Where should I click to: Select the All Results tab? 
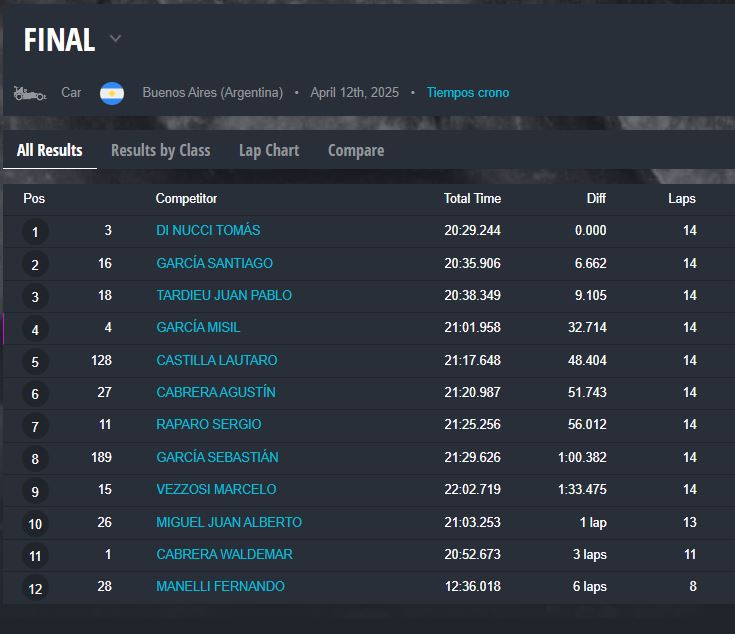tap(50, 151)
